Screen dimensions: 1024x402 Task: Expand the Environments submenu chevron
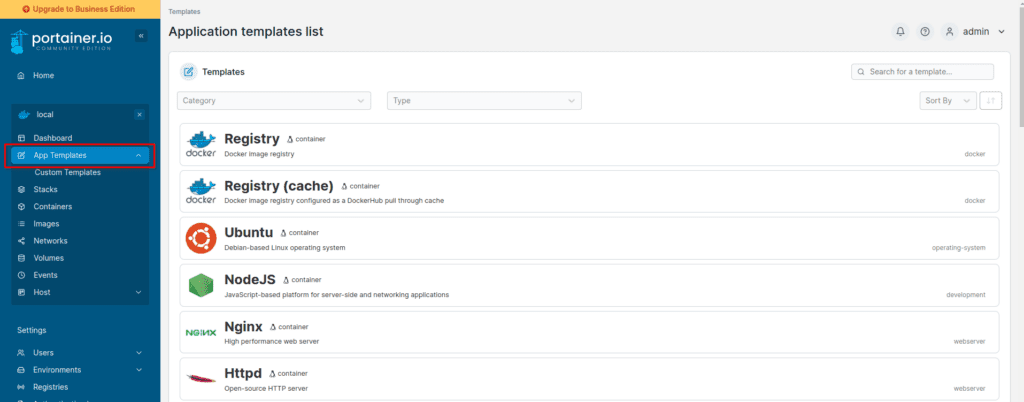(138, 370)
